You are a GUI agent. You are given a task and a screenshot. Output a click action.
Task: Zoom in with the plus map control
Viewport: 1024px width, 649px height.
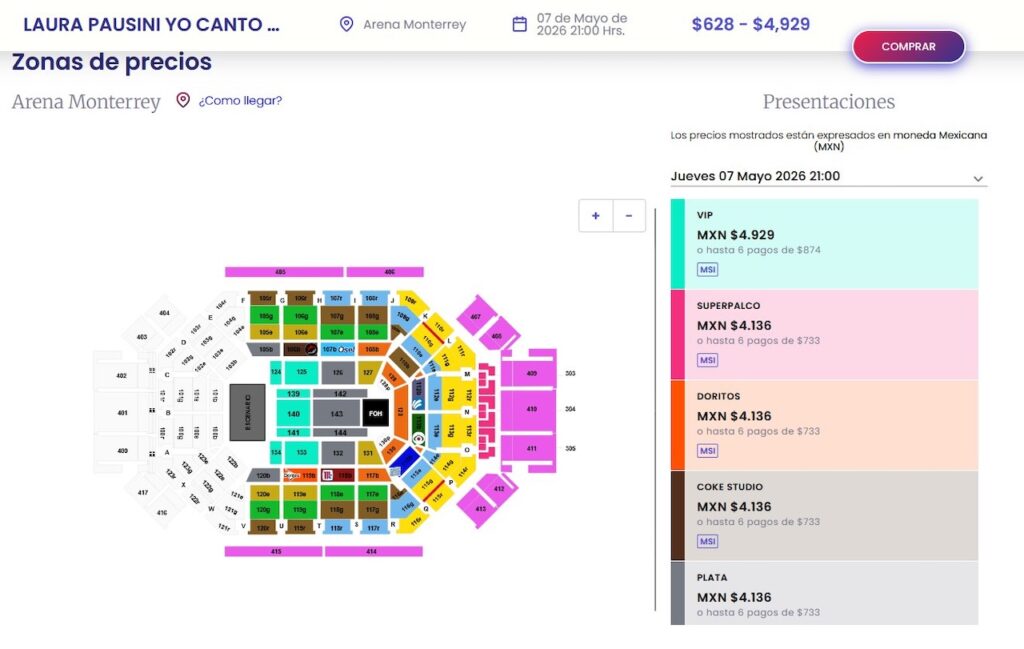[595, 215]
